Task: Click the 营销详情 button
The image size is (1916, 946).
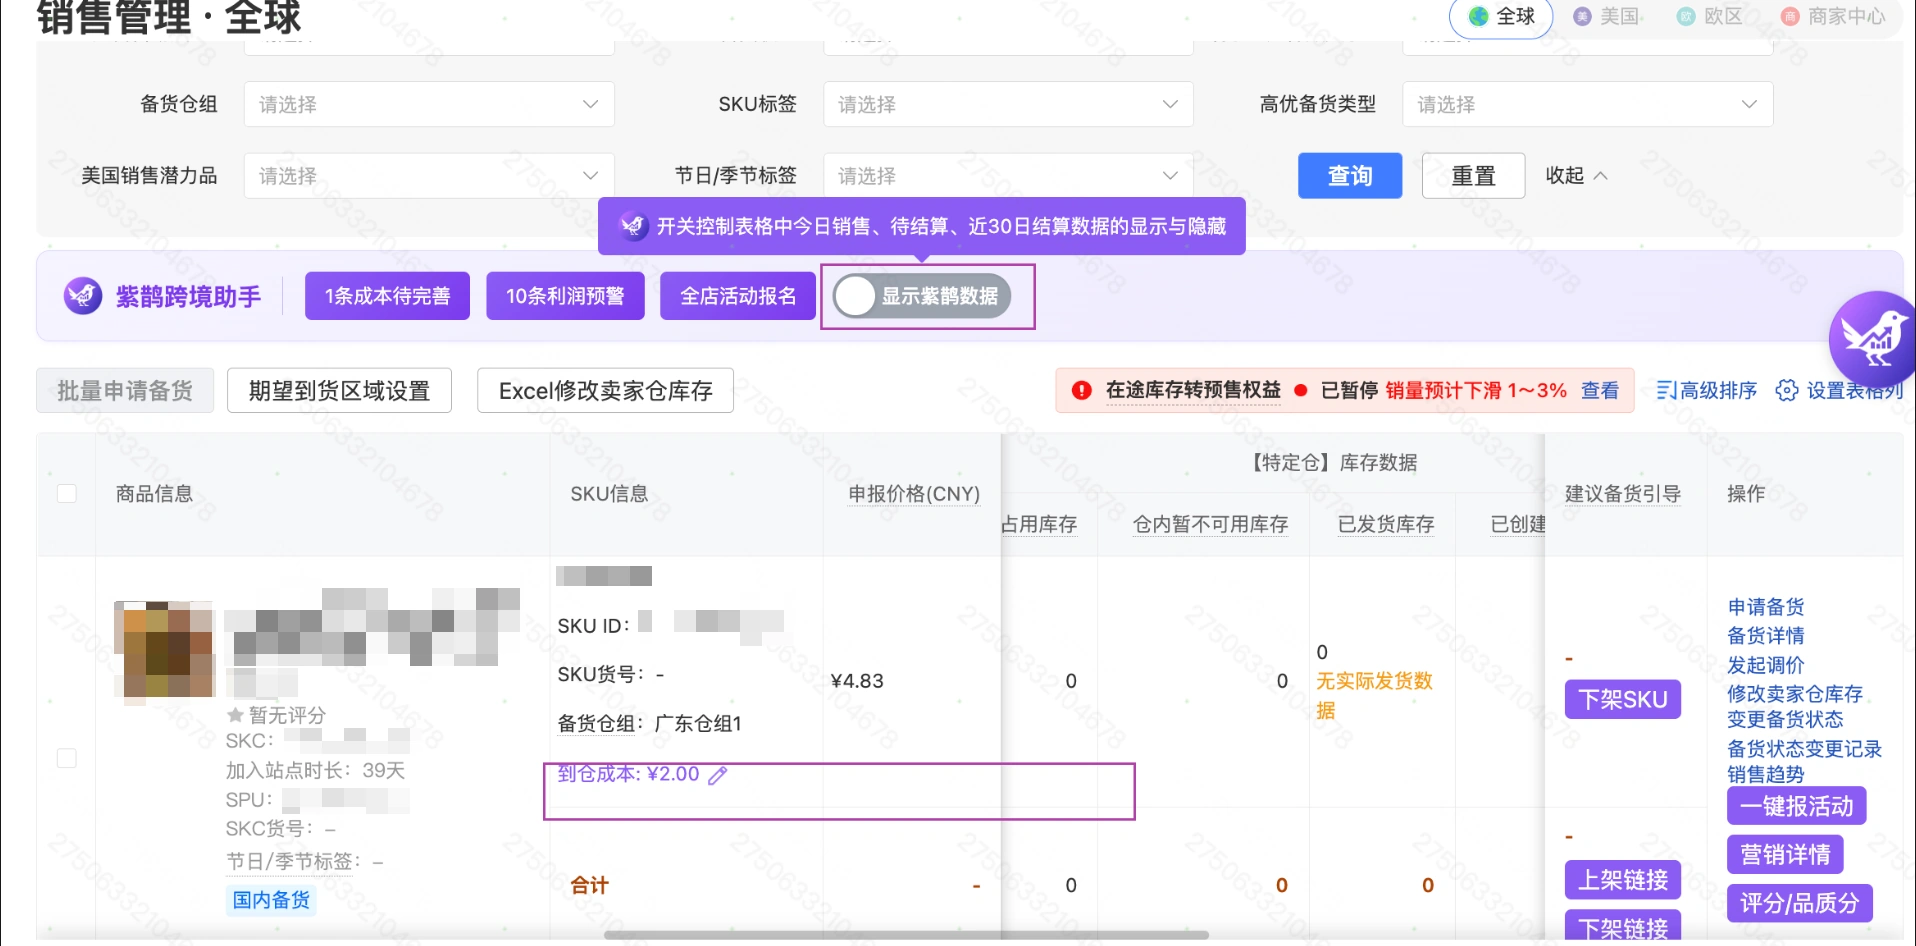Action: pyautogui.click(x=1785, y=854)
